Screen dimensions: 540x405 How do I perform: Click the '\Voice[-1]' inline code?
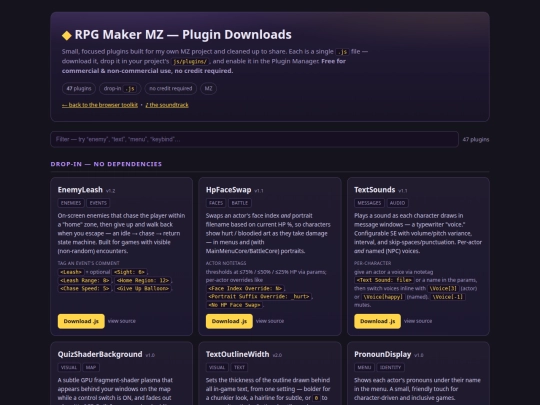click(448, 297)
